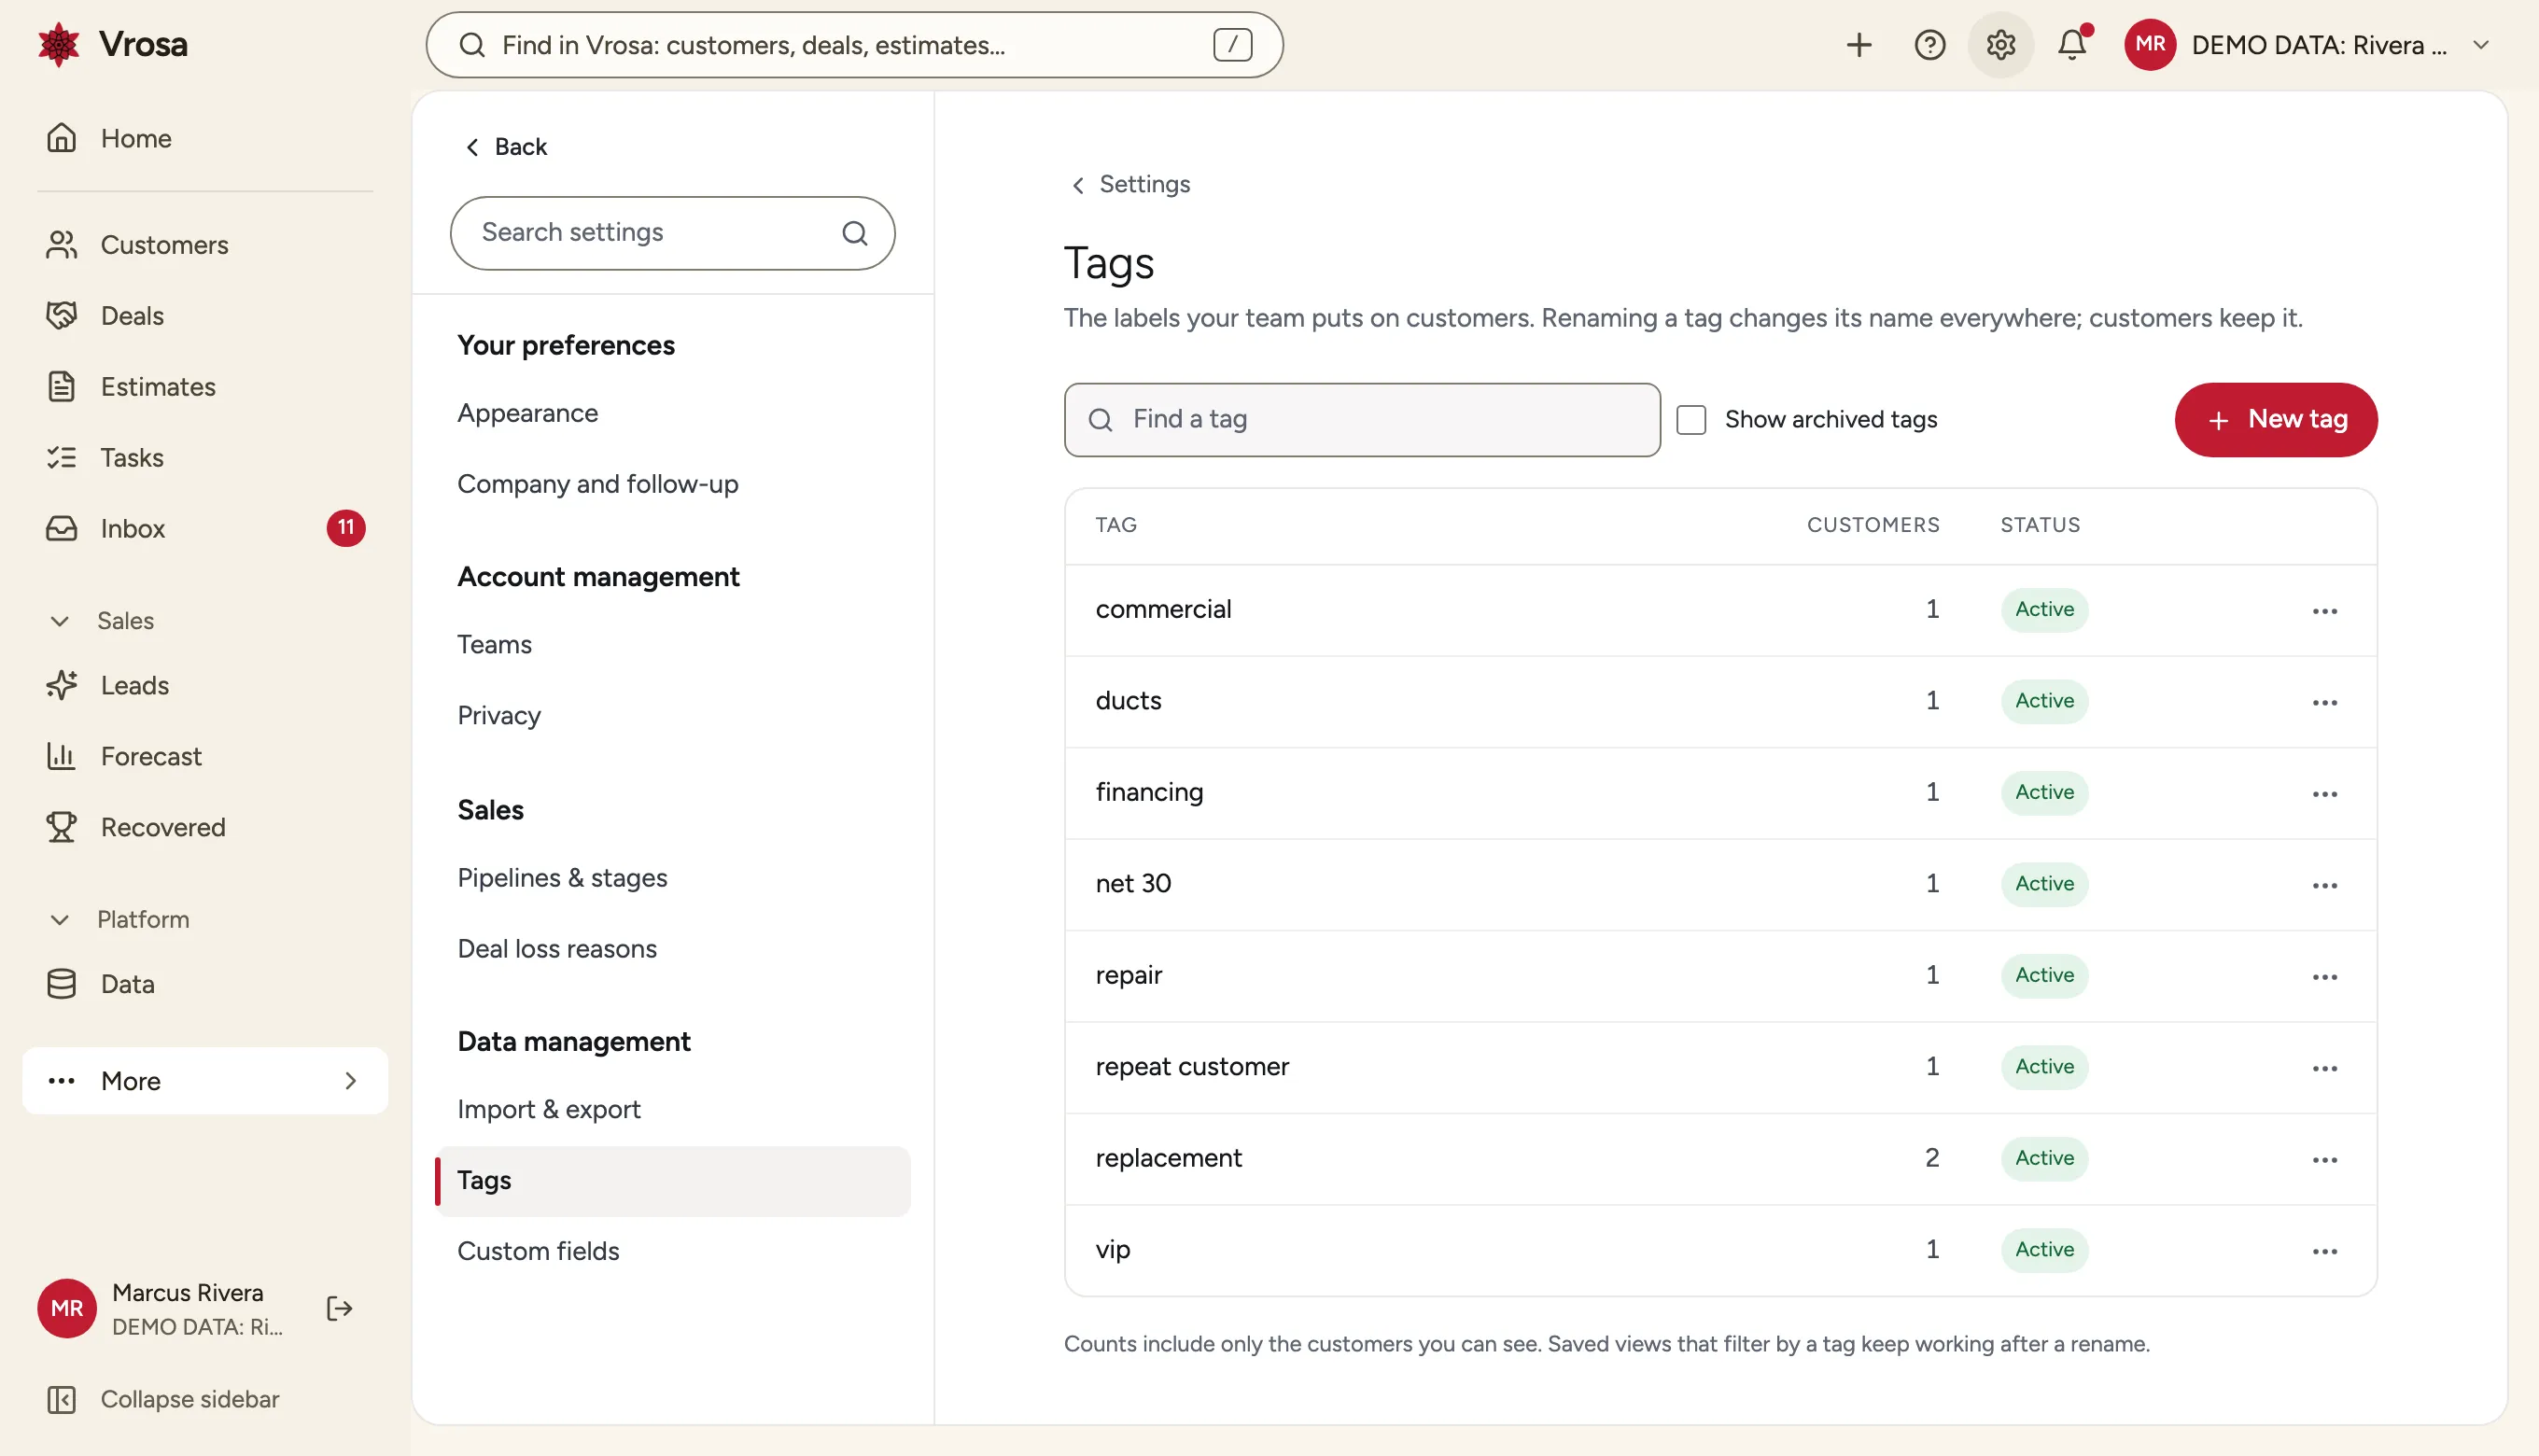Screen dimensions: 2539x1456
Task: Open Customers in the sidebar
Action: tap(205, 245)
